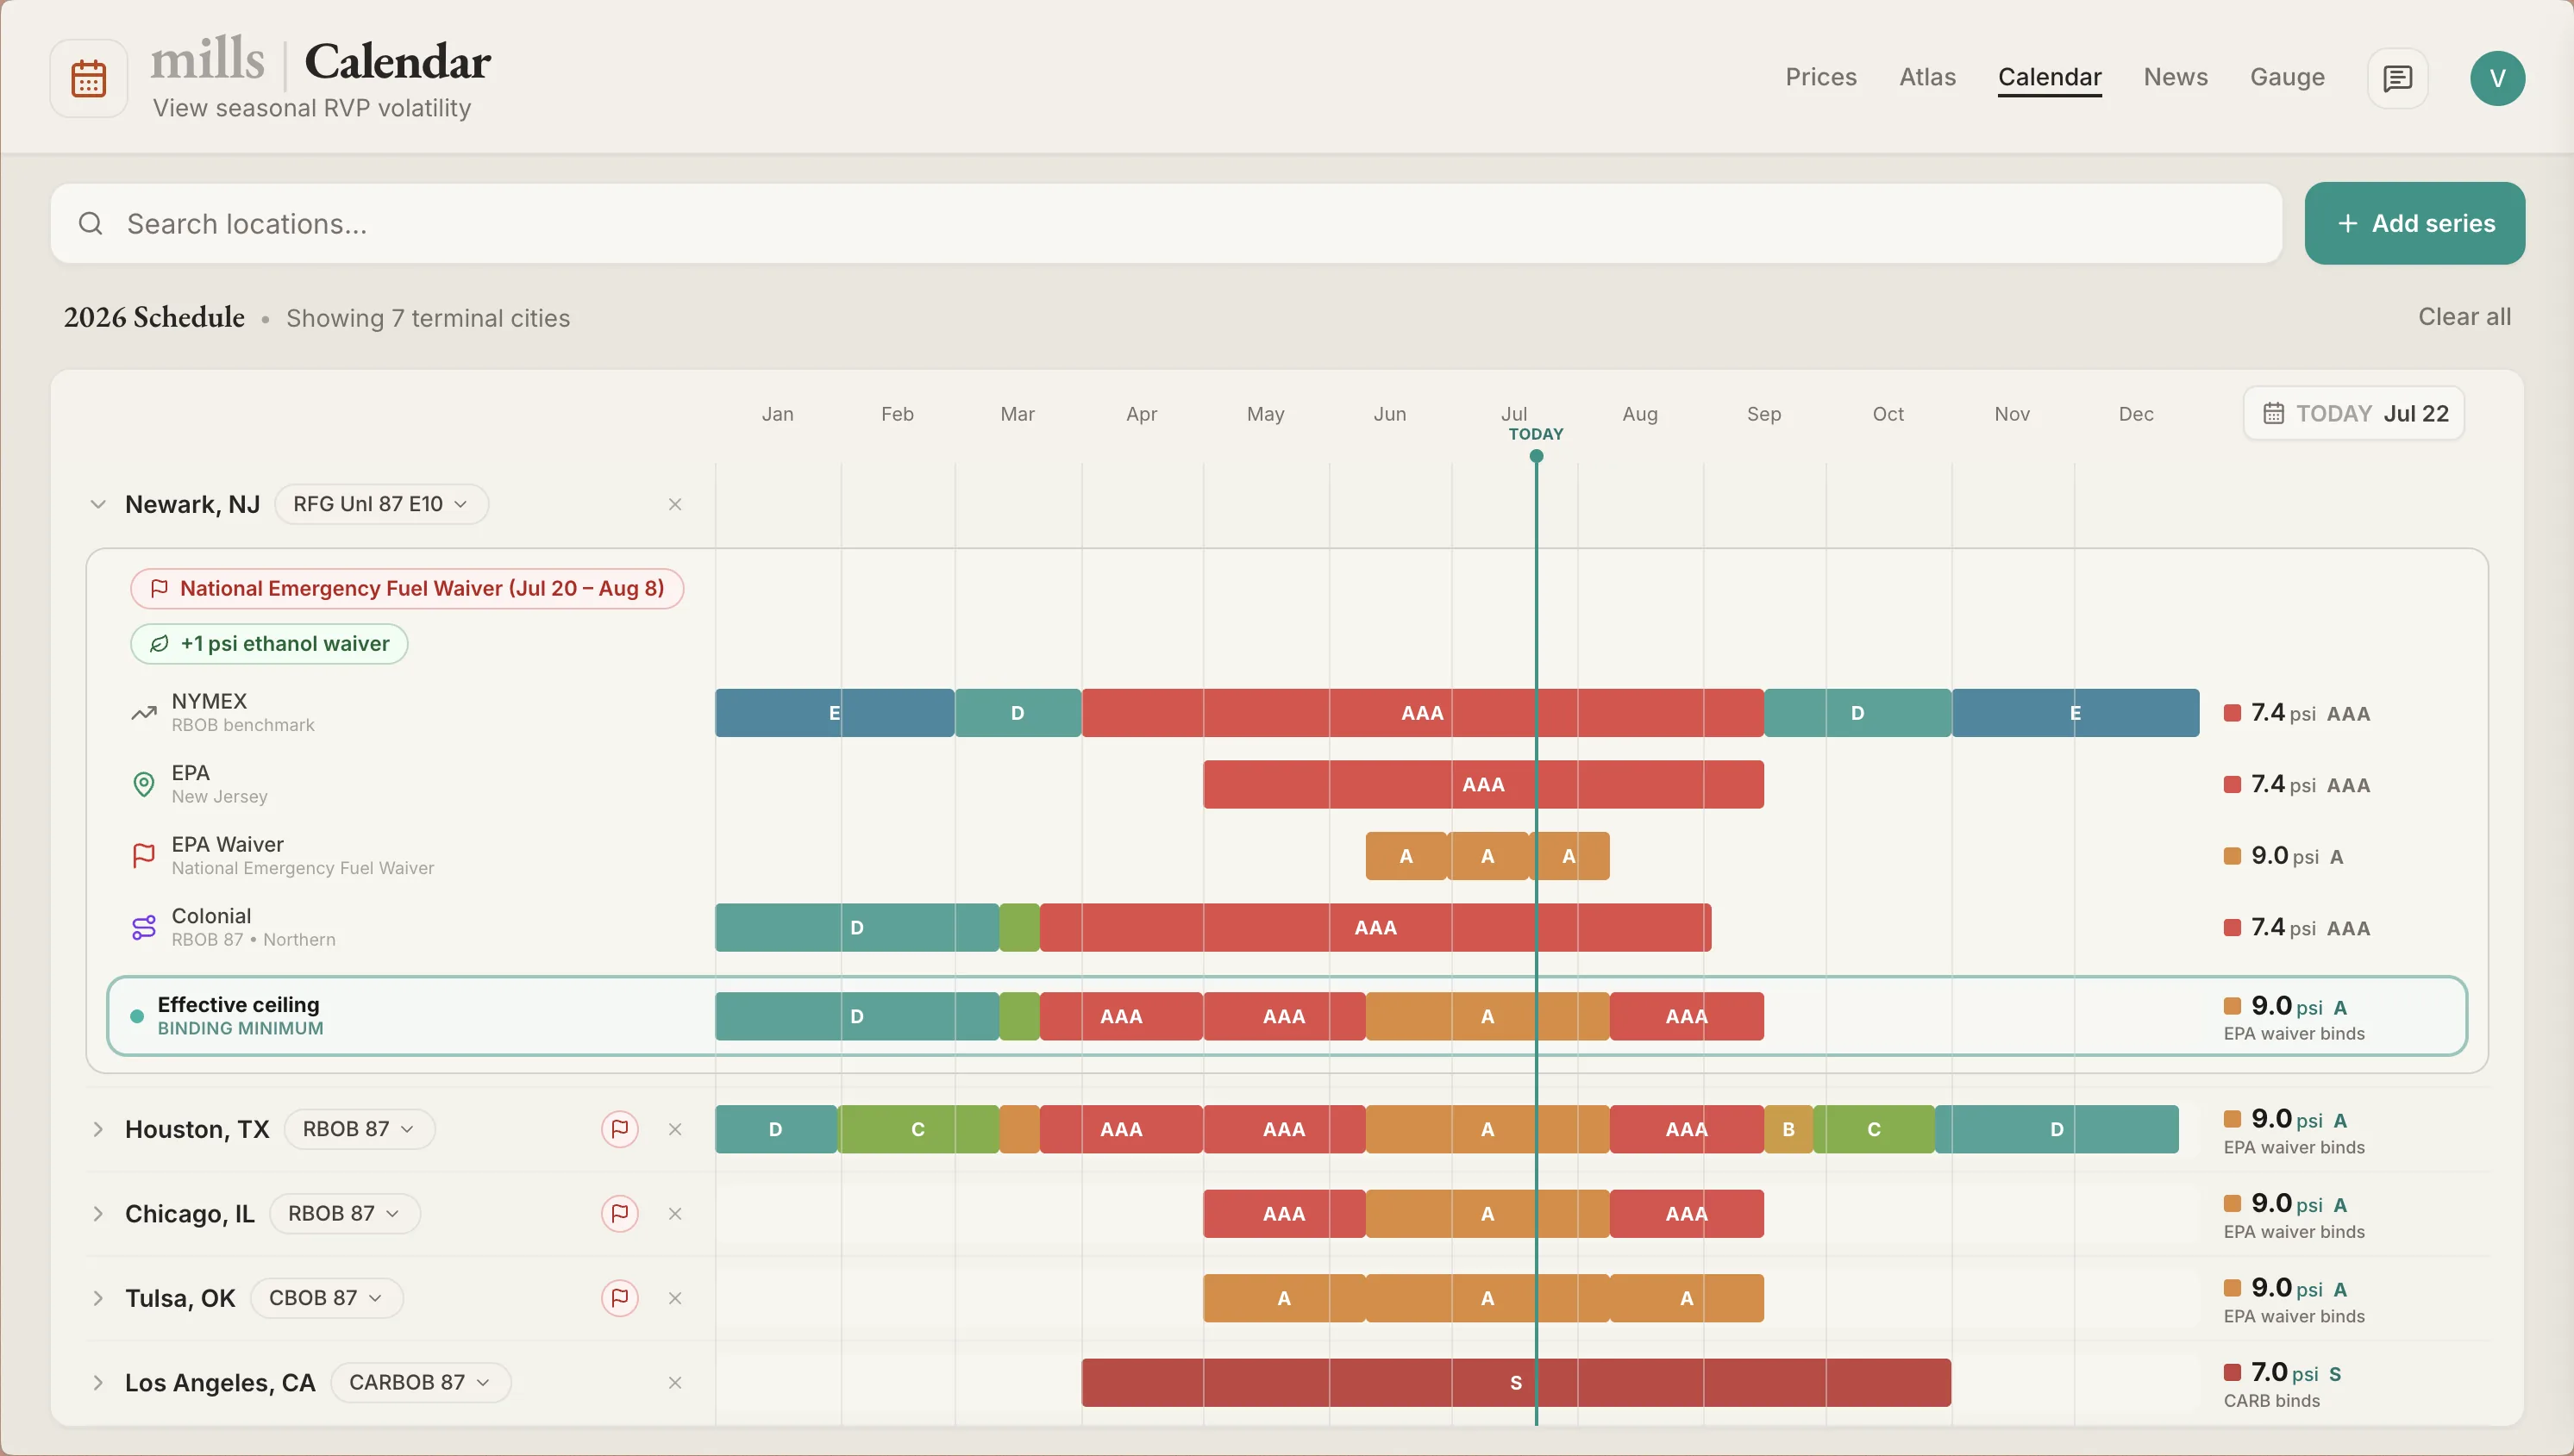Click the calendar icon in TODAY chip
Viewport: 2574px width, 1456px height.
coord(2273,413)
